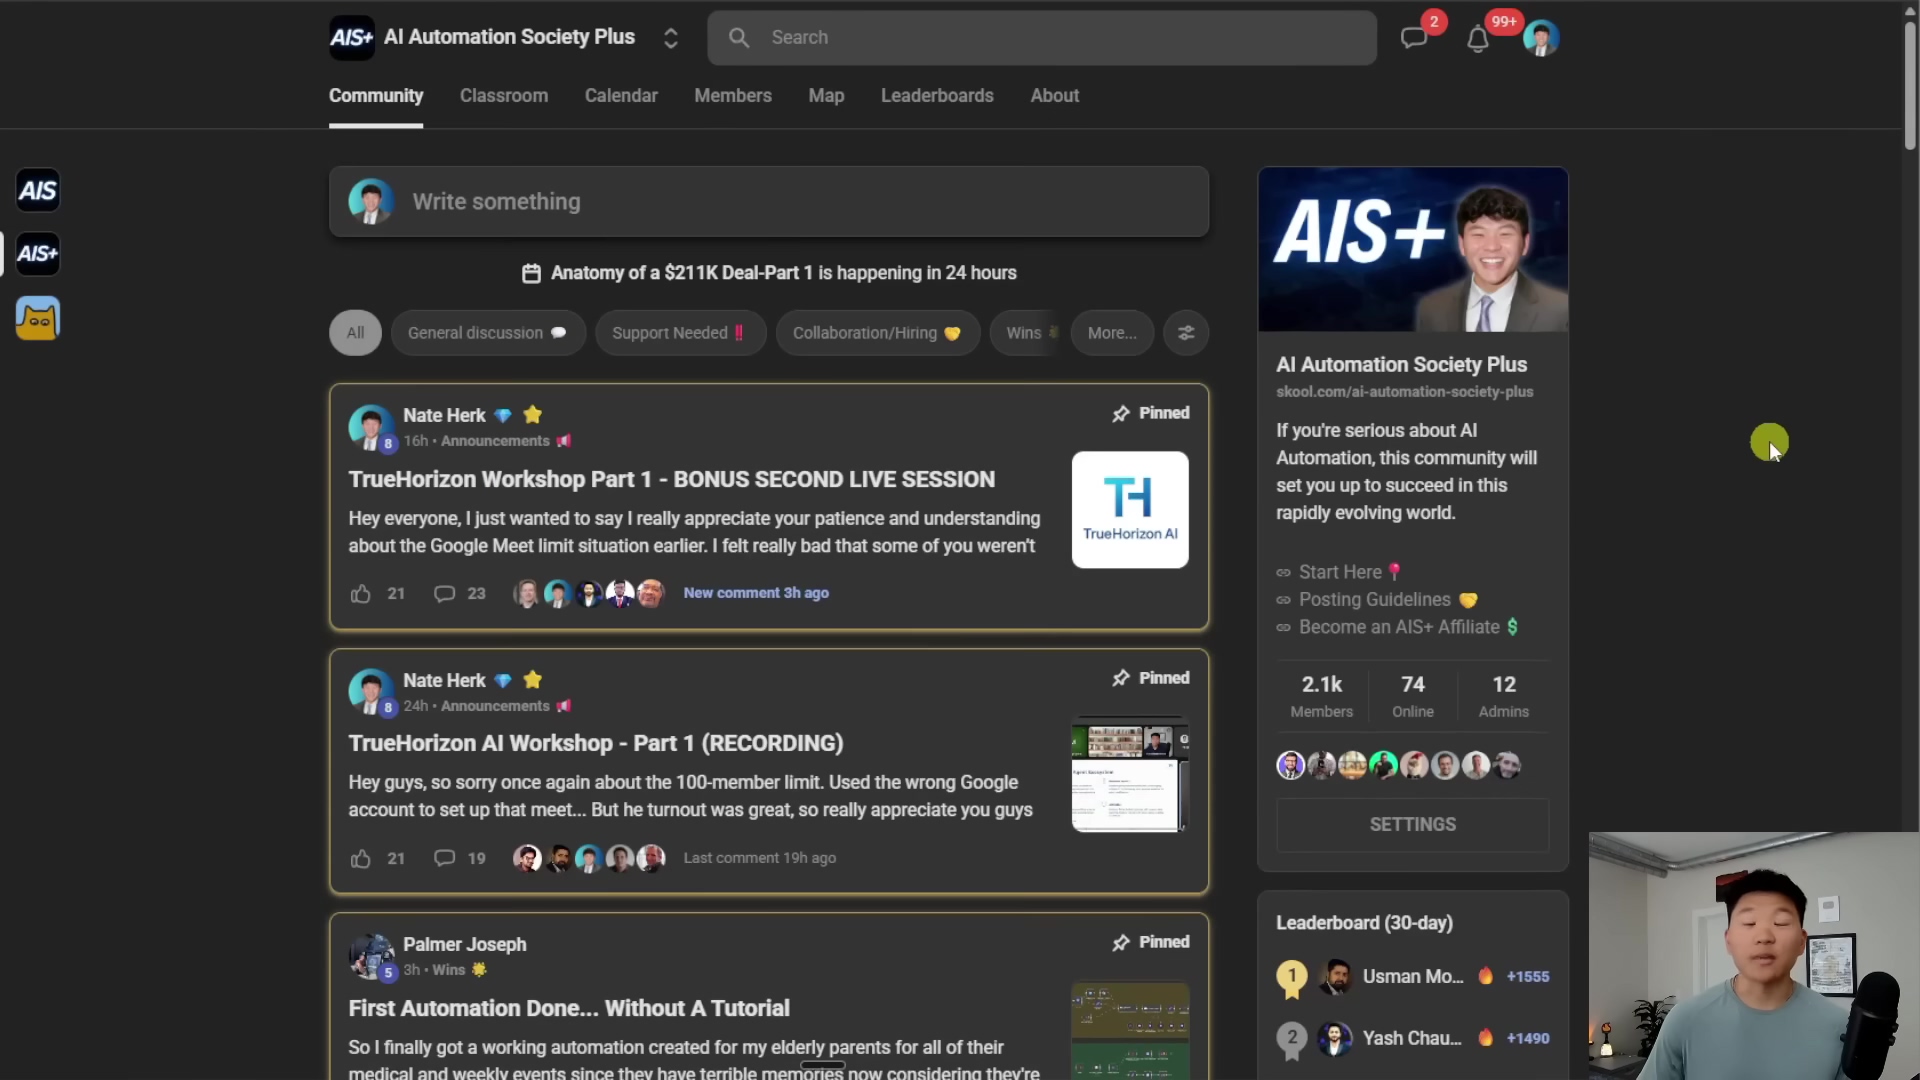The height and width of the screenshot is (1080, 1920).
Task: Filter by Support Needed
Action: (x=680, y=333)
